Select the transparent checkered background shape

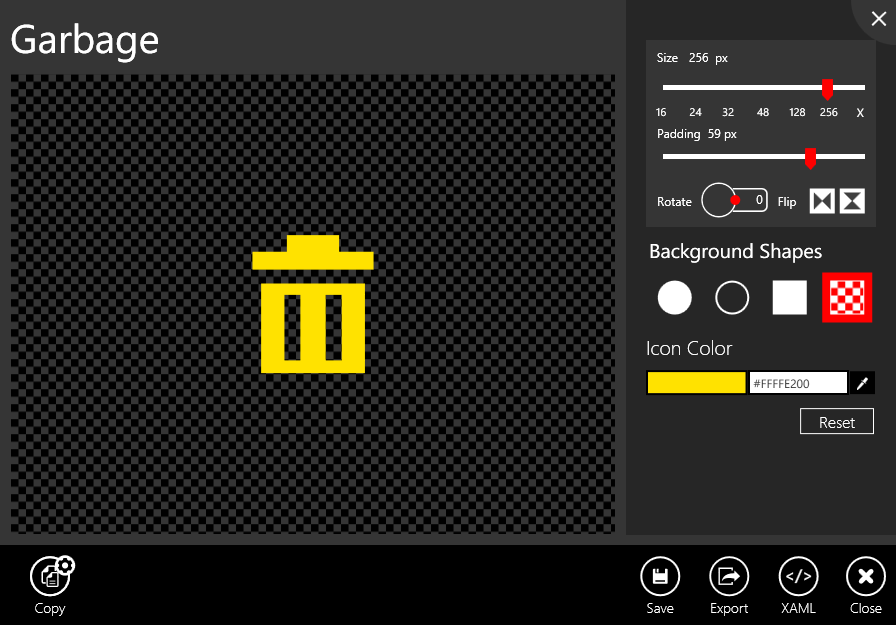pos(847,297)
